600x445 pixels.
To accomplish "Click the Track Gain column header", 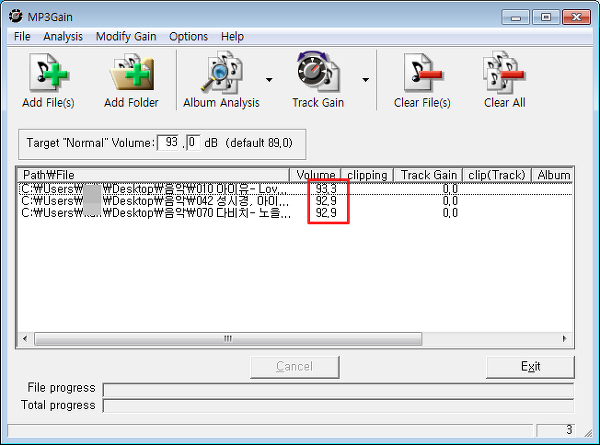I will pyautogui.click(x=428, y=175).
